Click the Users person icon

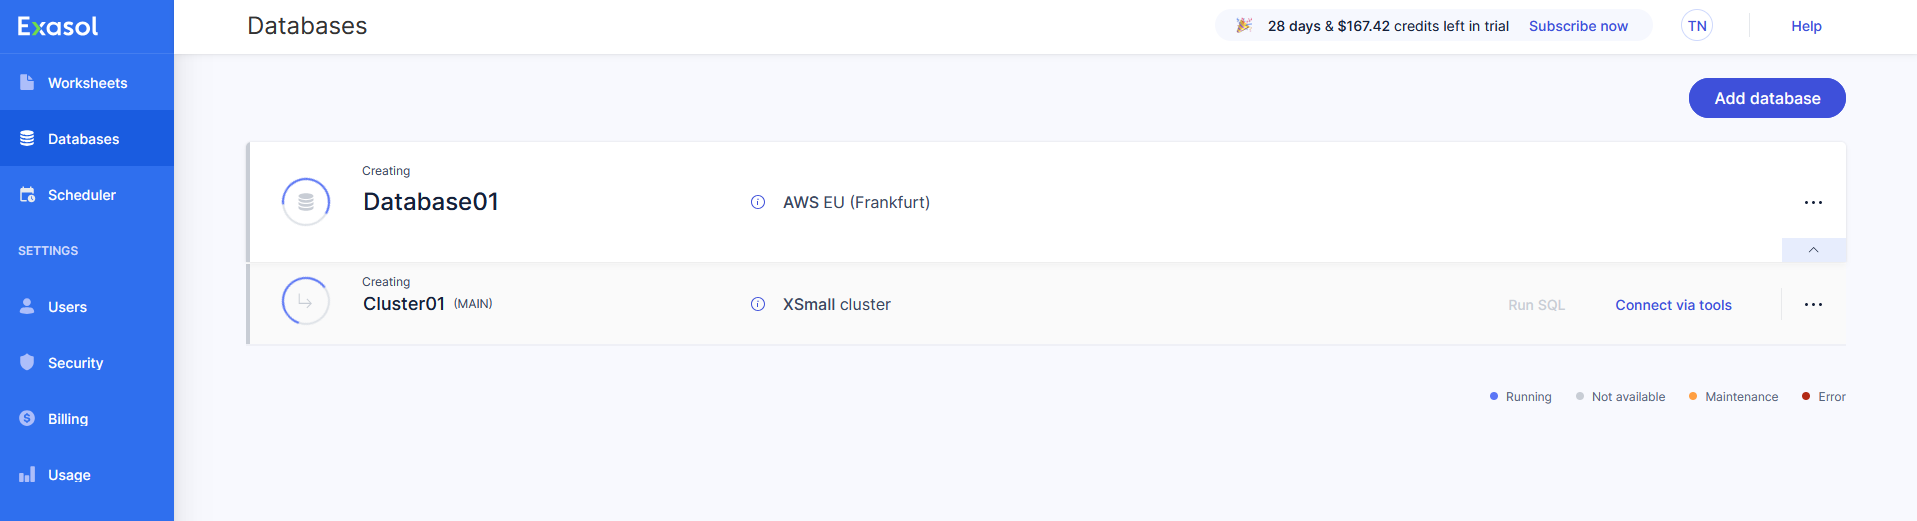pos(27,306)
